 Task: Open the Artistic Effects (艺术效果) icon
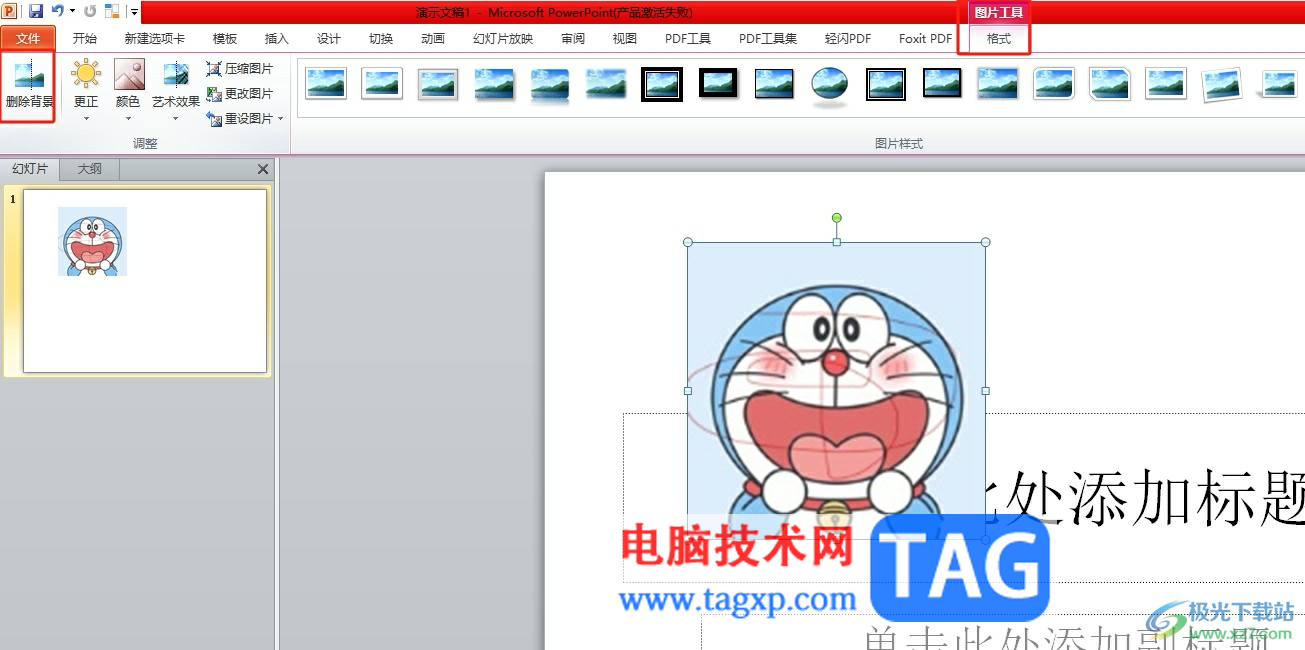176,75
